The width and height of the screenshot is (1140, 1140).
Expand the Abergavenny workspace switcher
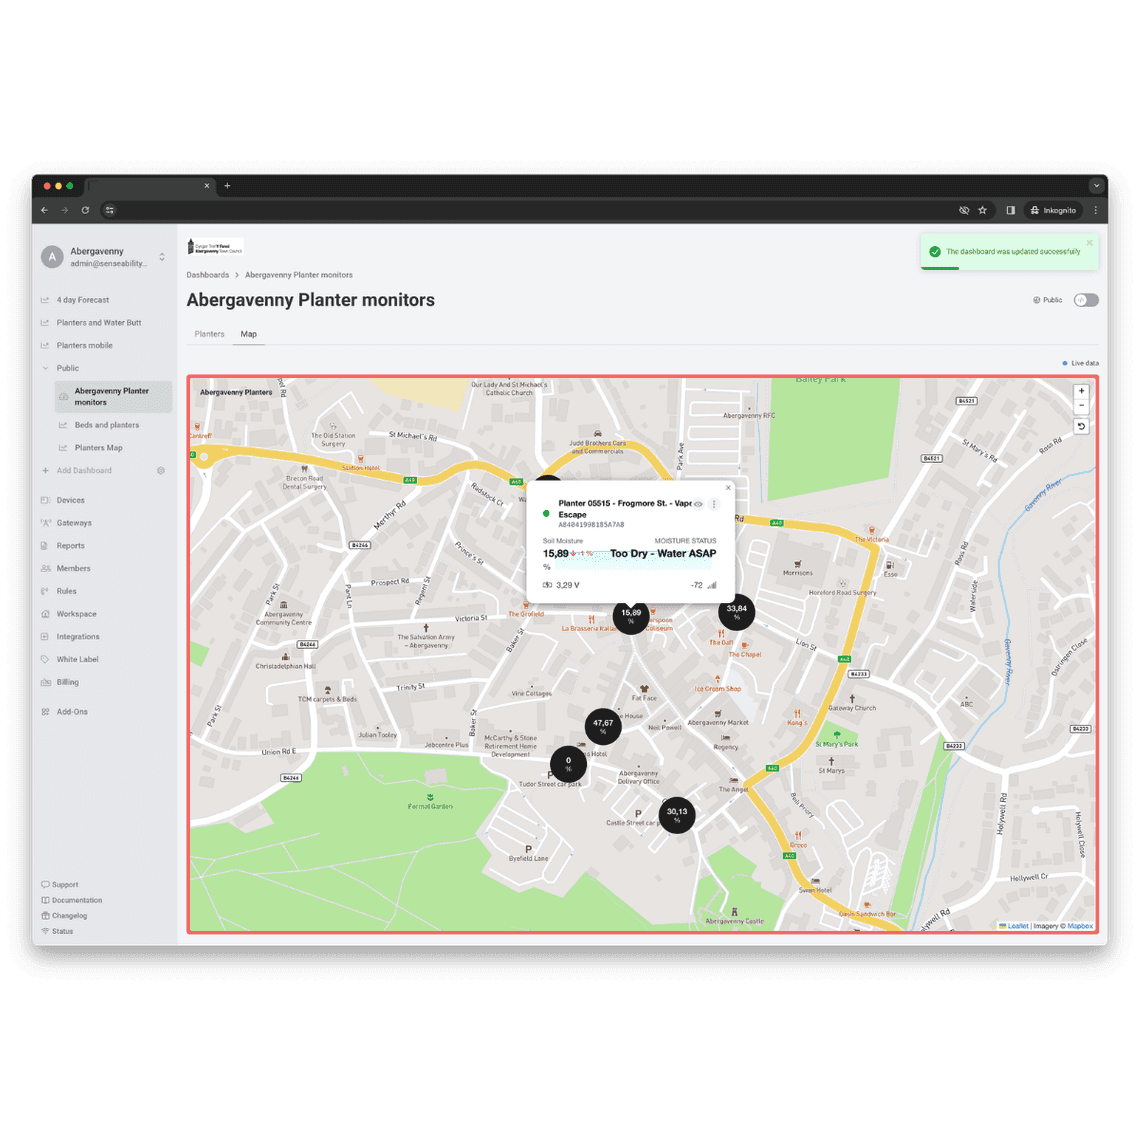[x=161, y=257]
